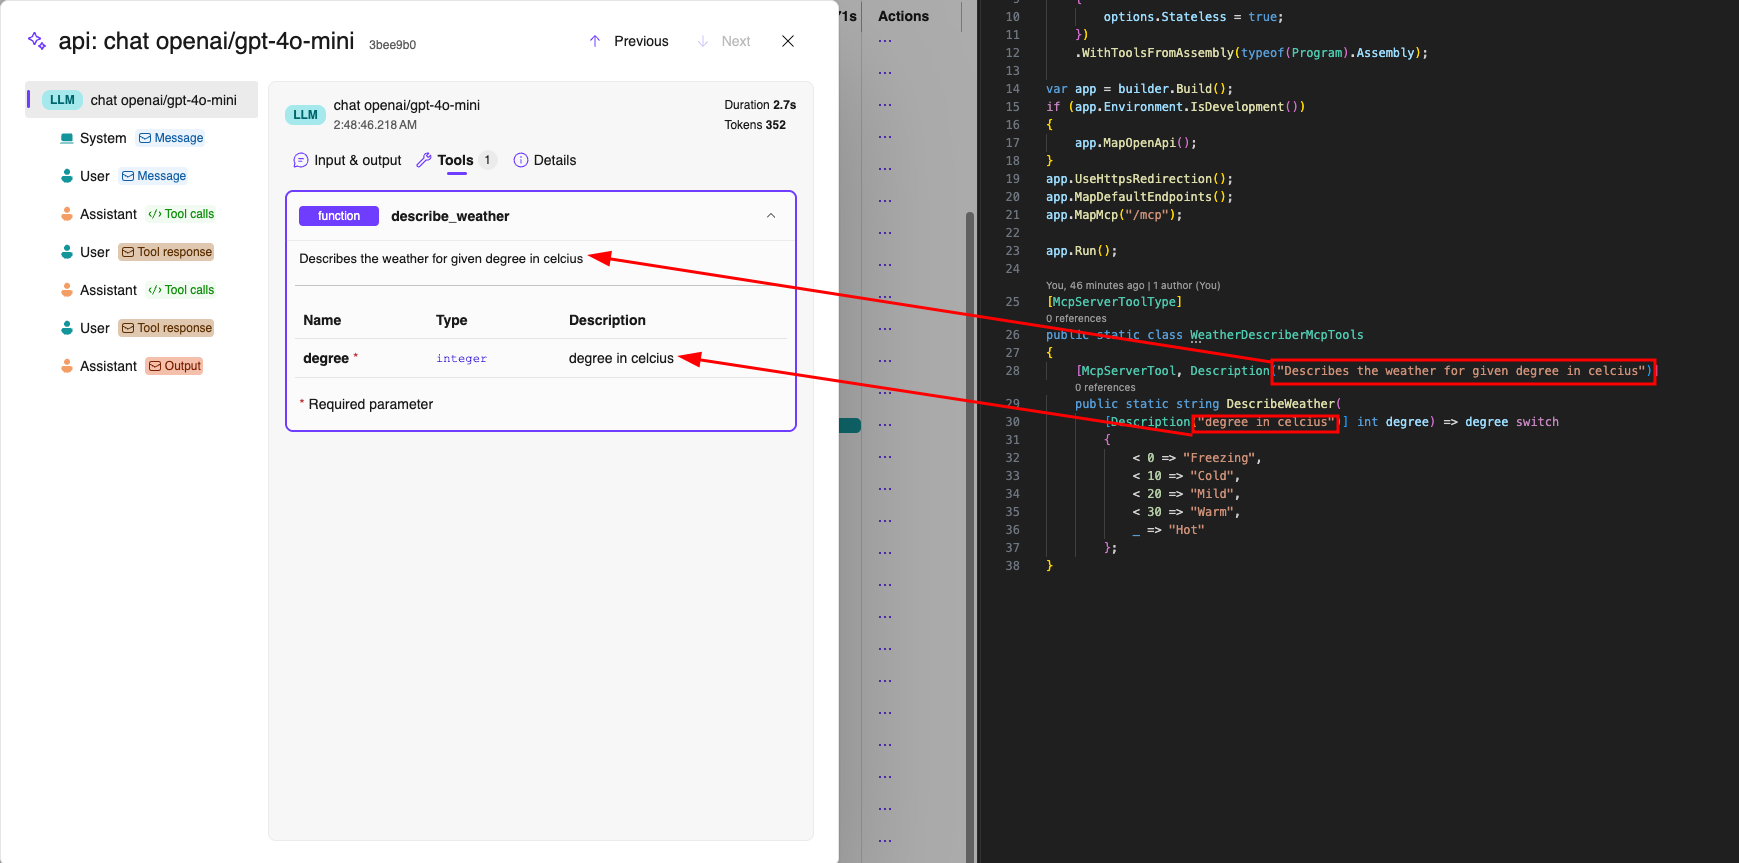Select the Assistant Output entry
1739x863 pixels.
coord(174,366)
